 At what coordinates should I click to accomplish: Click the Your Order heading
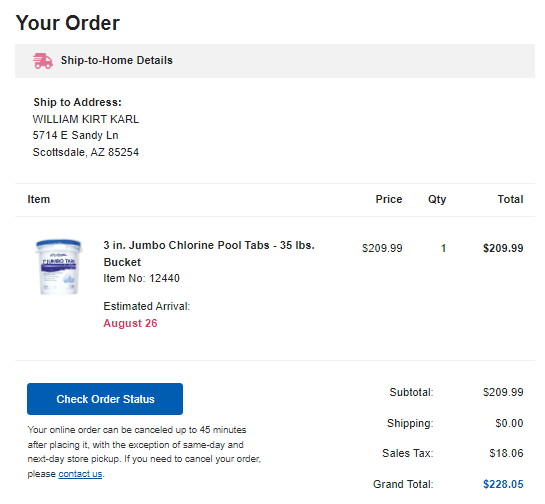click(68, 23)
